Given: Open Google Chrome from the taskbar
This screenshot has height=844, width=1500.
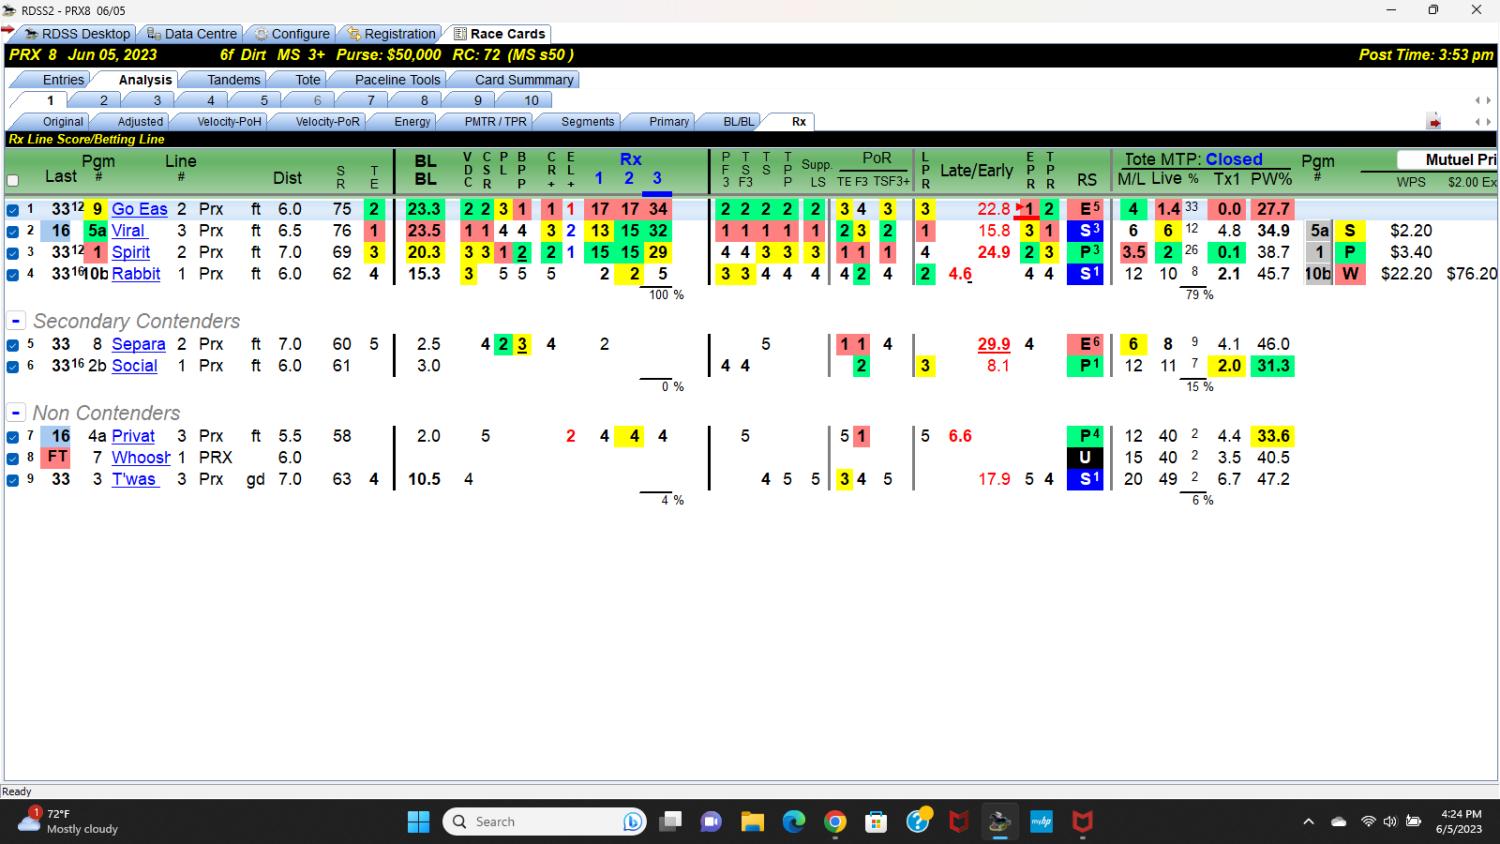Looking at the screenshot, I should tap(835, 822).
